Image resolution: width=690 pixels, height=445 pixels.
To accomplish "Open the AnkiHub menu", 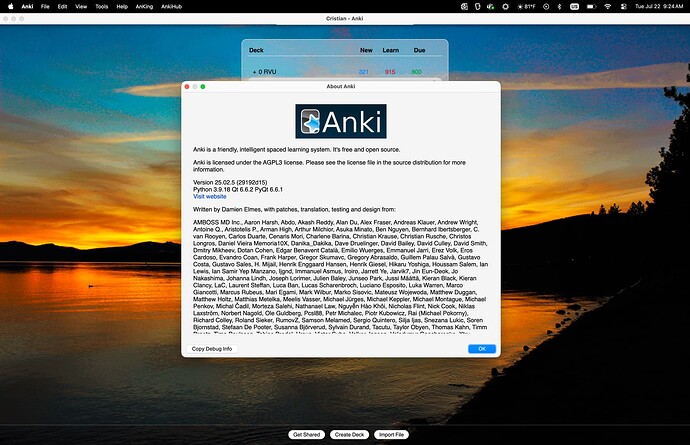I will [x=171, y=7].
